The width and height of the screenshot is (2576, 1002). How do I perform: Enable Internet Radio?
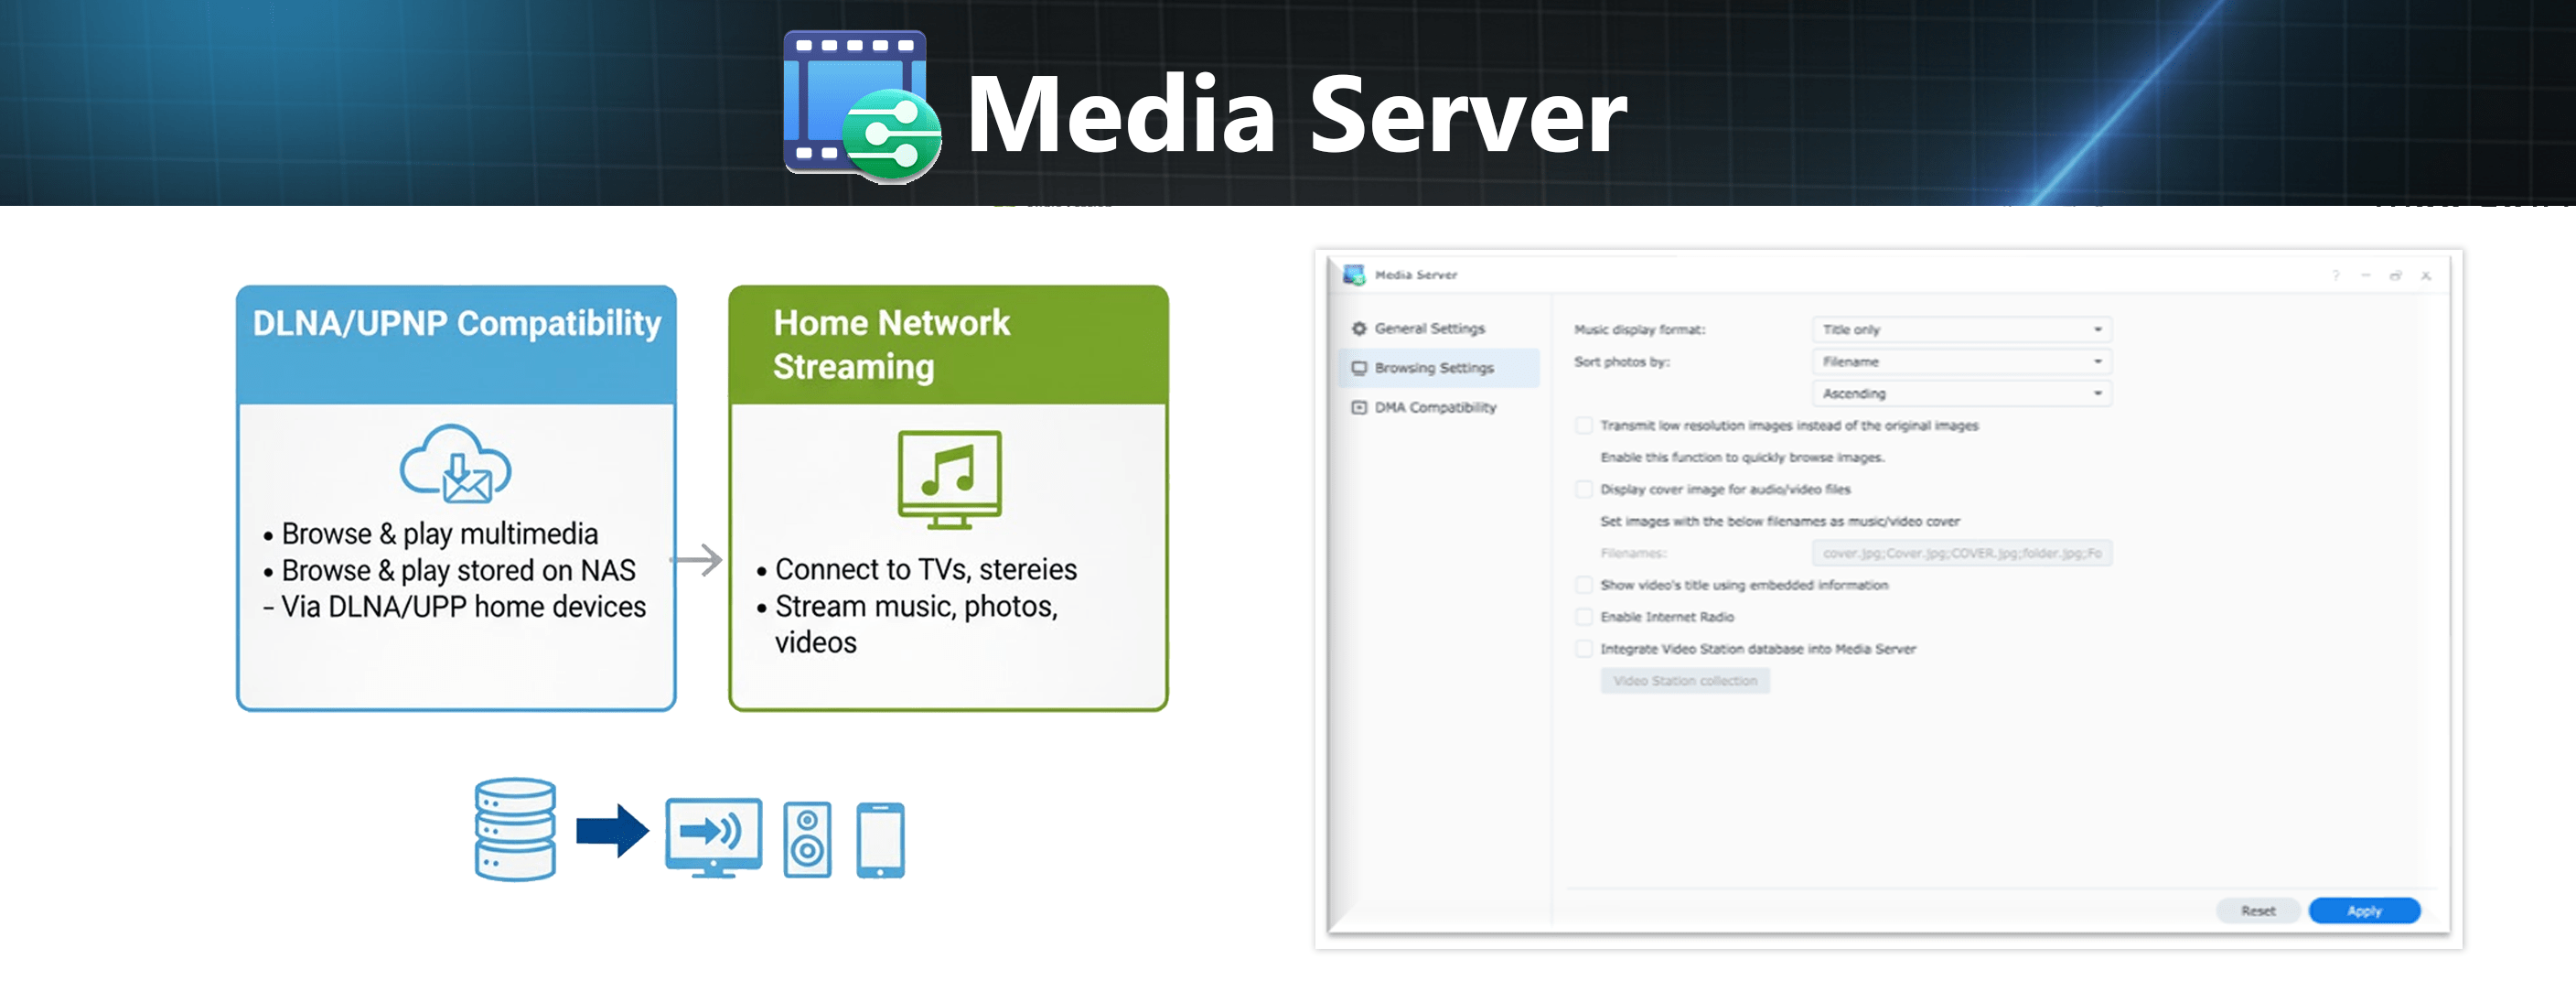coord(1584,617)
